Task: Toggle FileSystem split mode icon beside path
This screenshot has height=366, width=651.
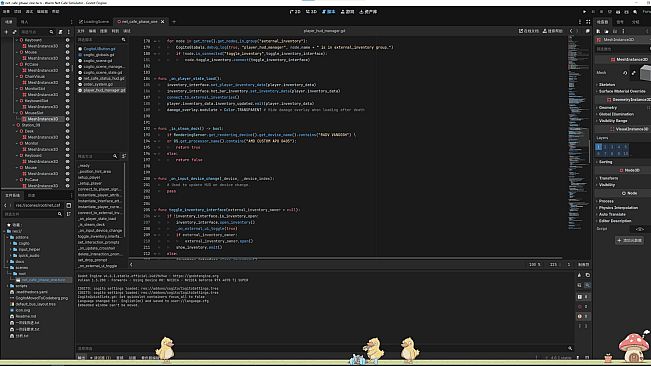Action: tap(69, 205)
